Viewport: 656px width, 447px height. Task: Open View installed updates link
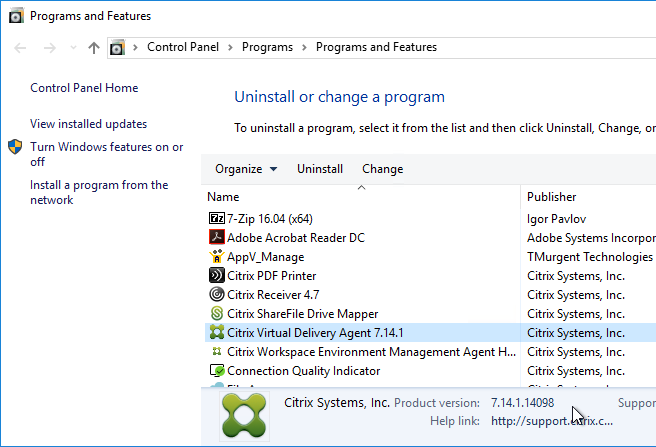click(x=88, y=124)
